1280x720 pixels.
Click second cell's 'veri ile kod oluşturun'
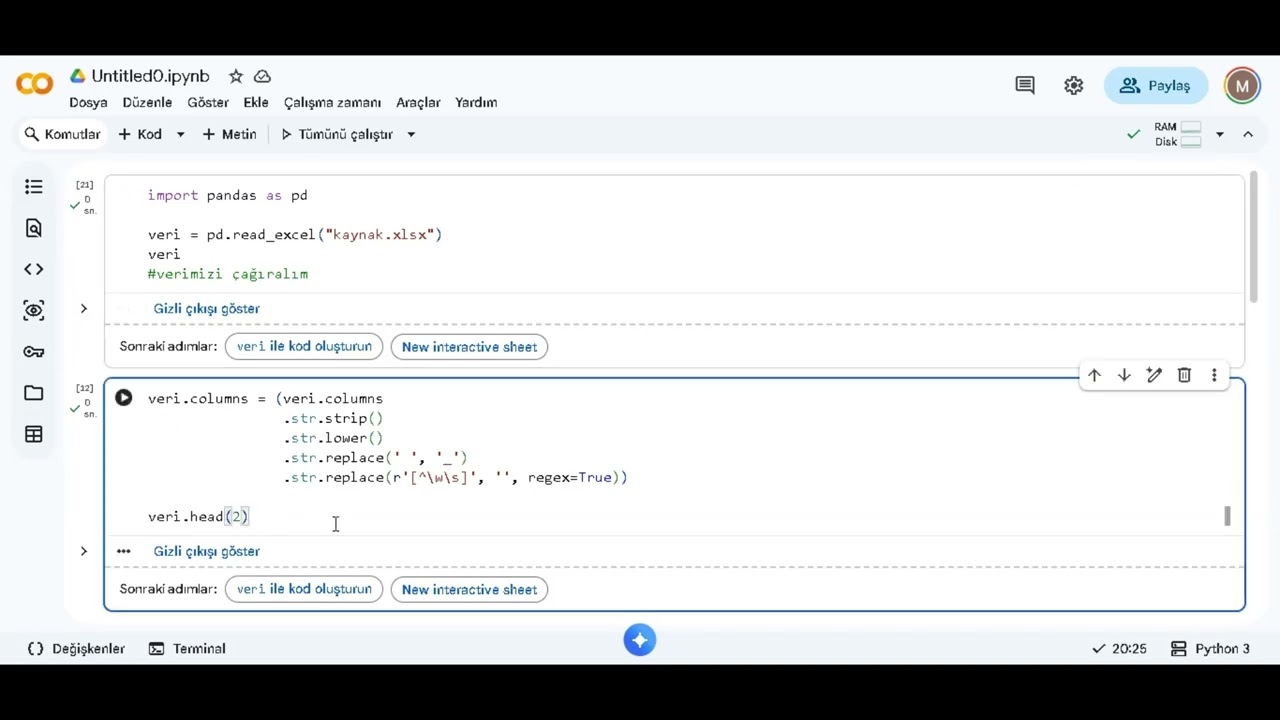click(x=304, y=589)
